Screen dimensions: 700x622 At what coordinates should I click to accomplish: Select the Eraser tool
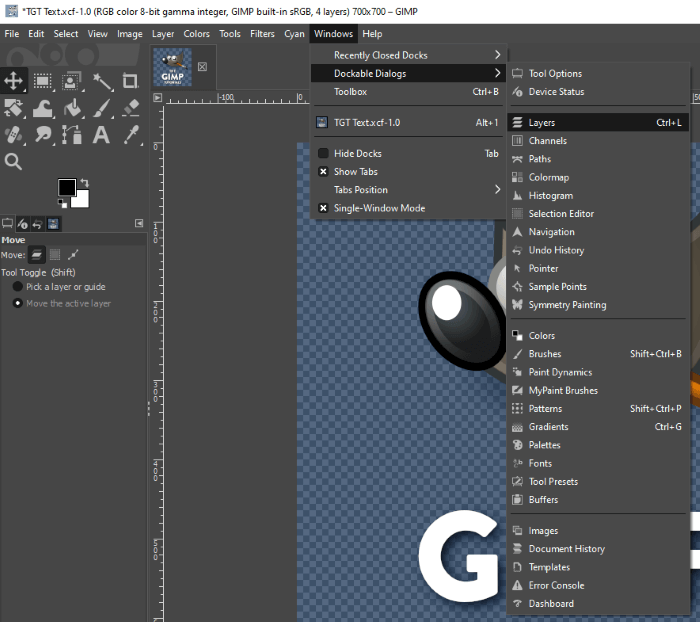[x=131, y=108]
